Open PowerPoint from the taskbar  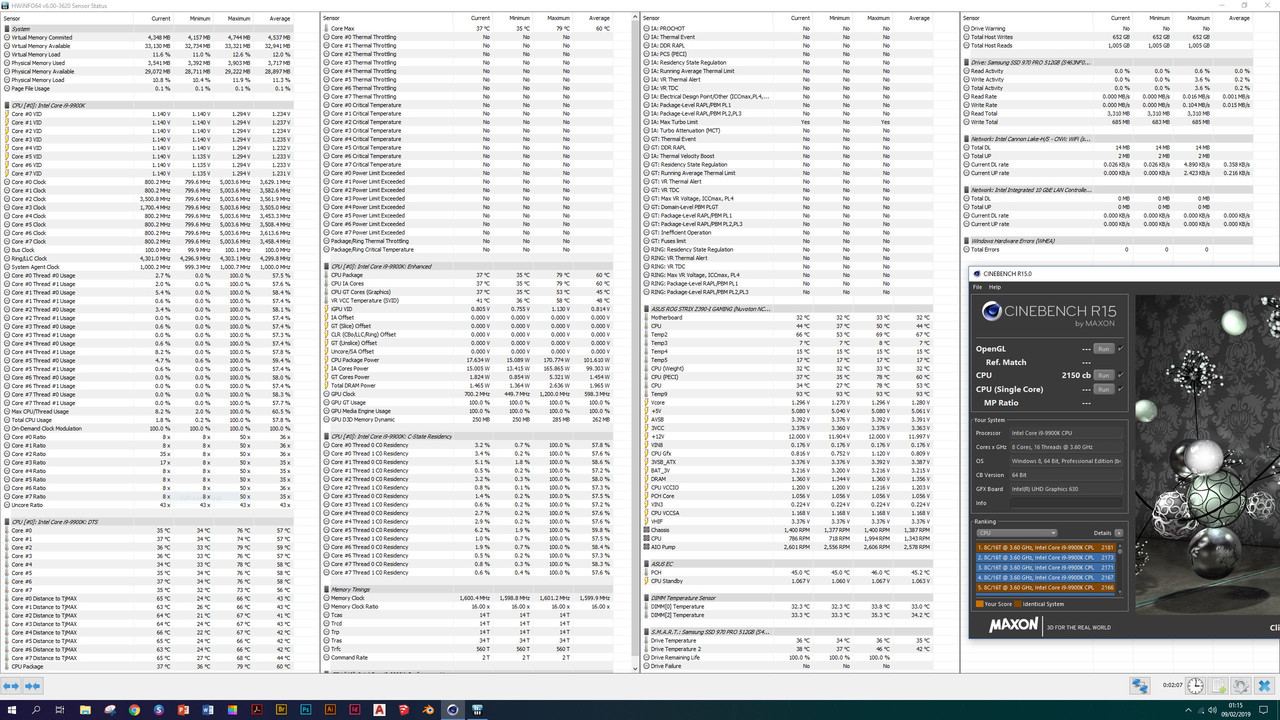183,710
